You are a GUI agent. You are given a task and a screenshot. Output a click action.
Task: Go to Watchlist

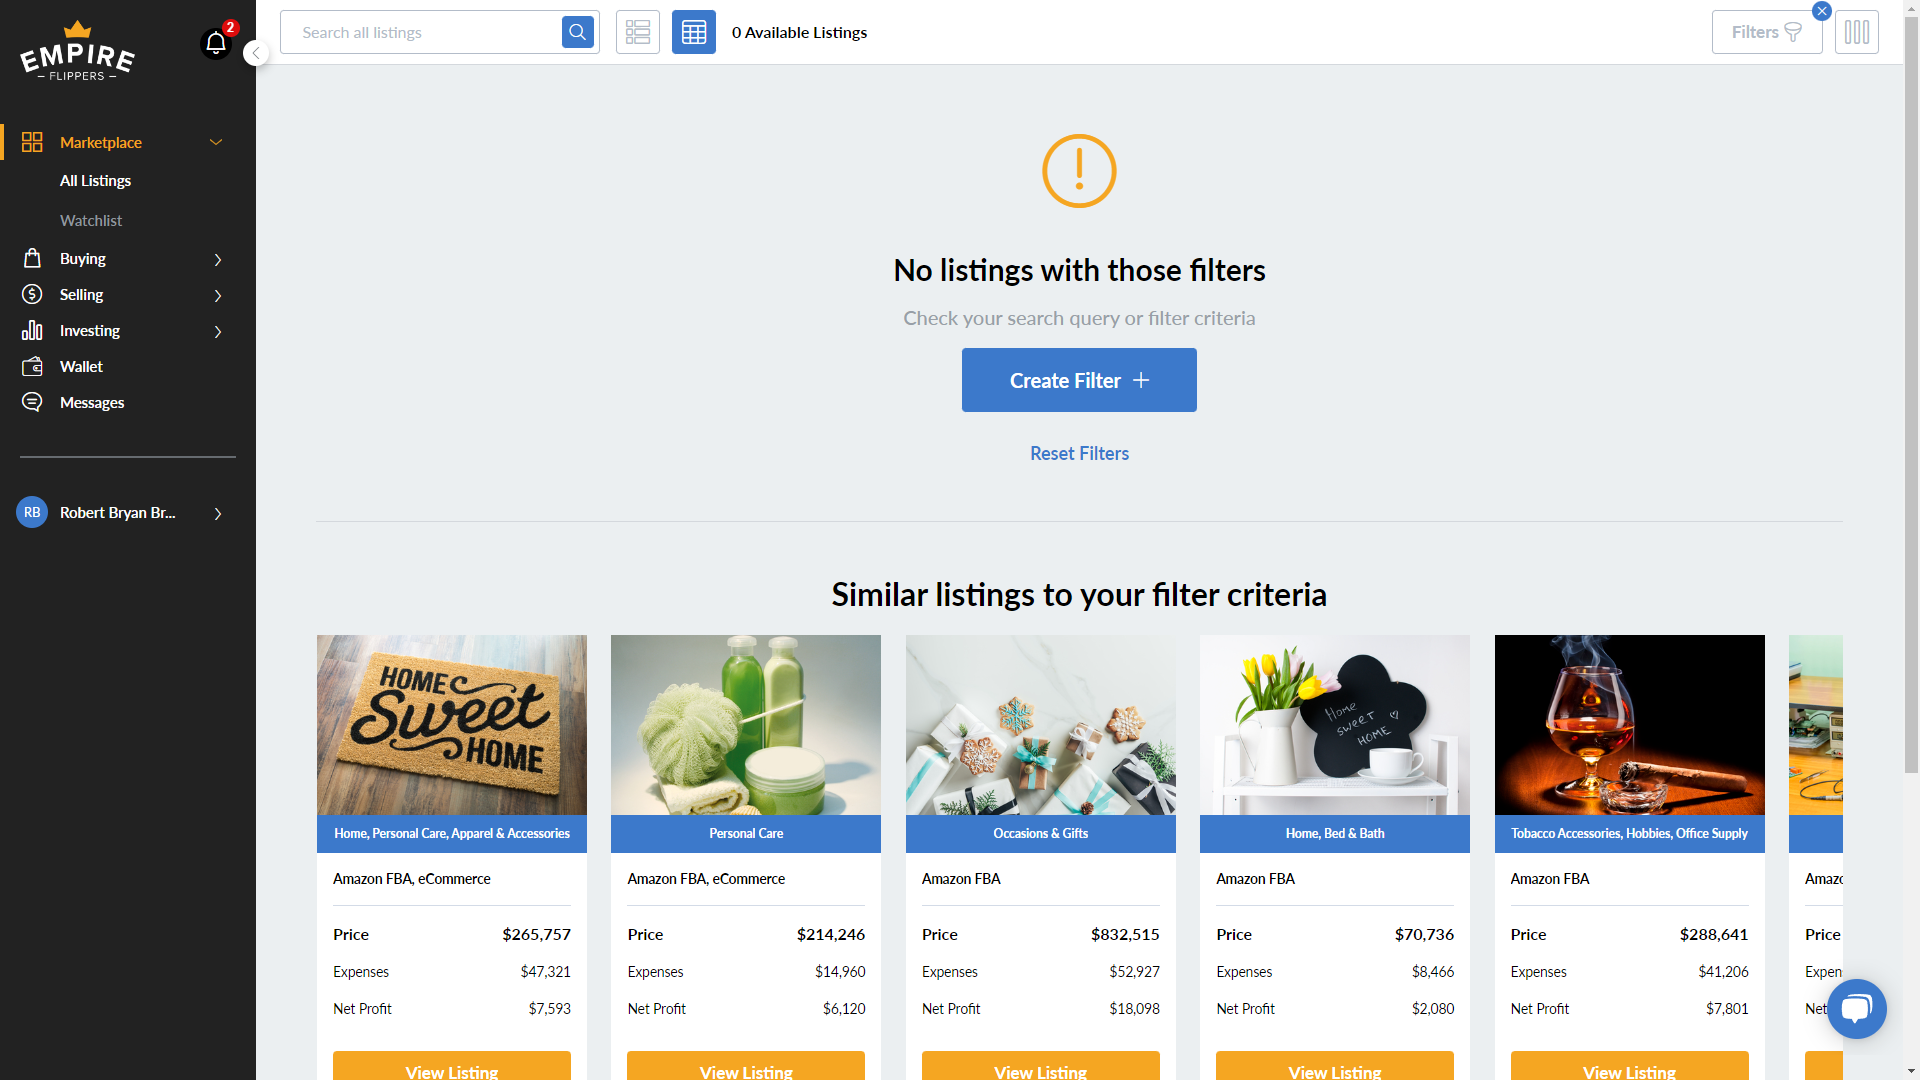tap(91, 221)
